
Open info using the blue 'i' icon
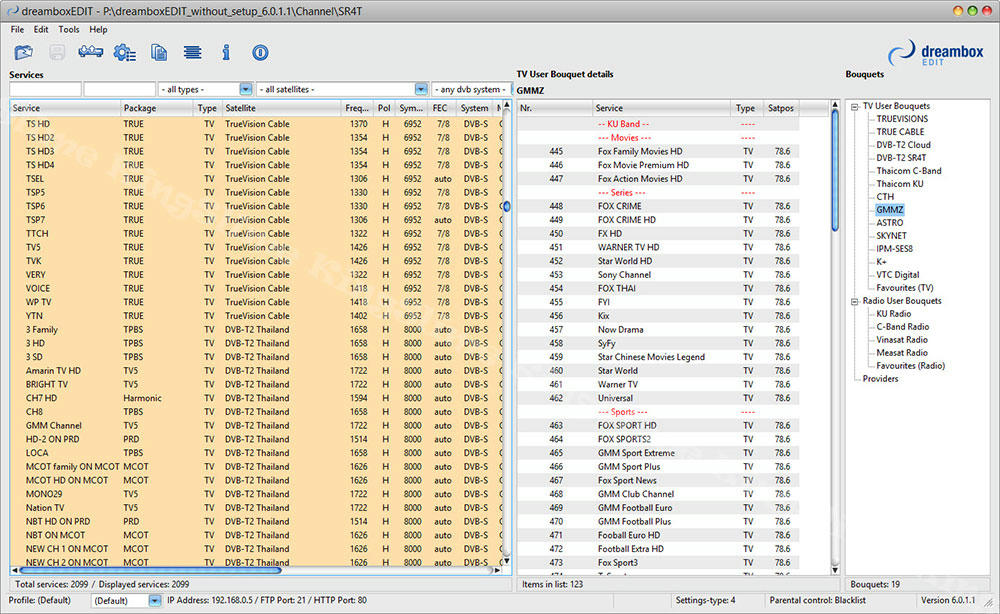pyautogui.click(x=226, y=52)
